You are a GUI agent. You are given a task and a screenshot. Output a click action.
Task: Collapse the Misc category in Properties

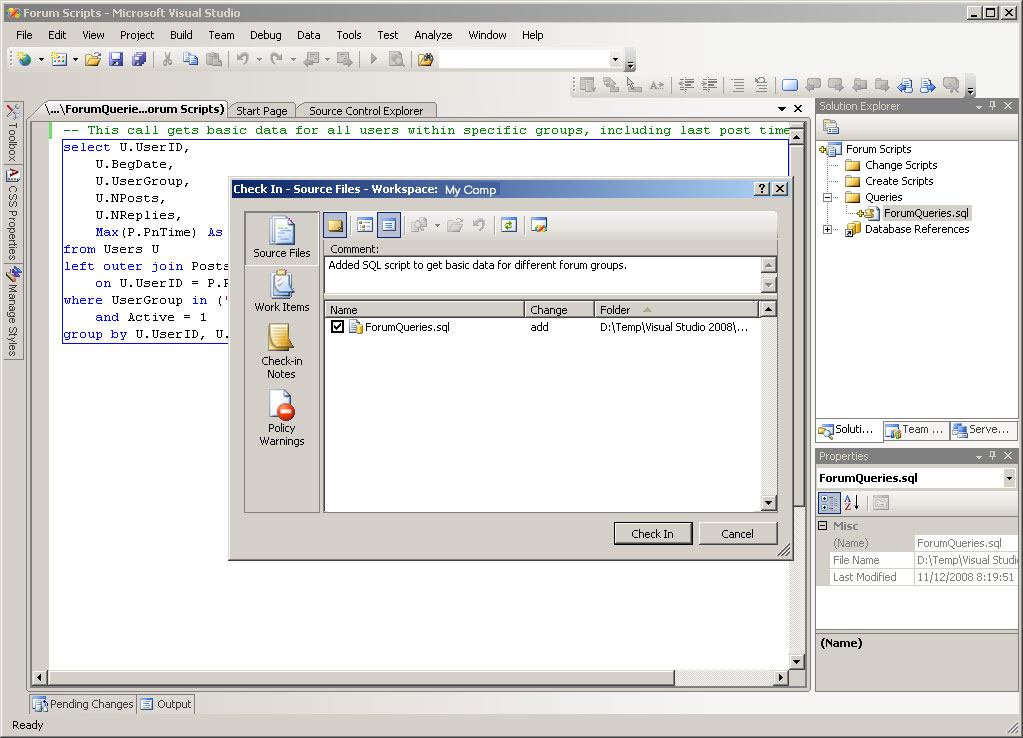tap(823, 526)
